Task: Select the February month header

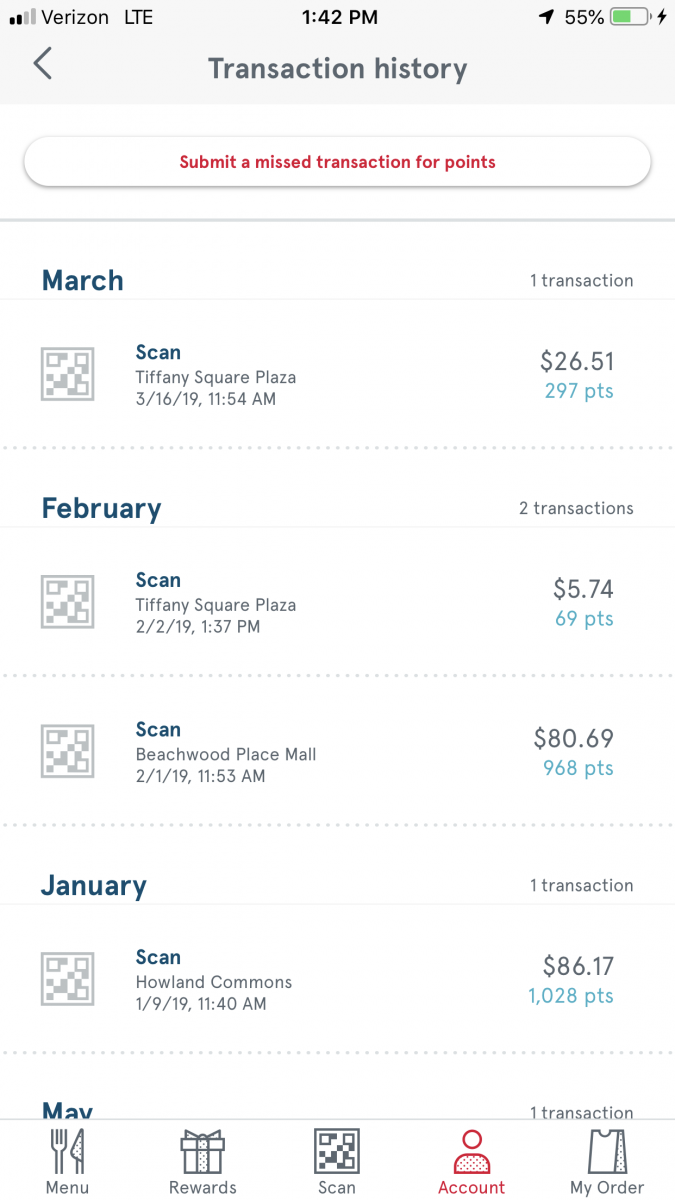Action: (101, 508)
